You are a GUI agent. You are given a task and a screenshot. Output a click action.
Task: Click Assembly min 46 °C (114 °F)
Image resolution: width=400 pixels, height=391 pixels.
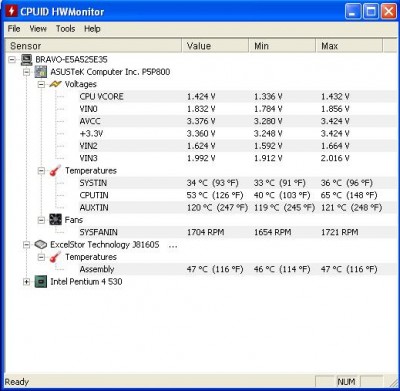point(282,269)
